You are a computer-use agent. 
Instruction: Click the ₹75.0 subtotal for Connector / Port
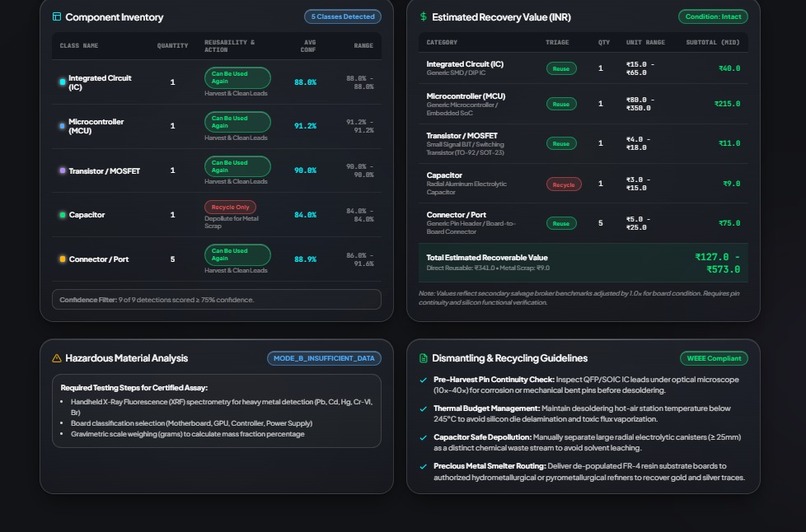pos(729,223)
